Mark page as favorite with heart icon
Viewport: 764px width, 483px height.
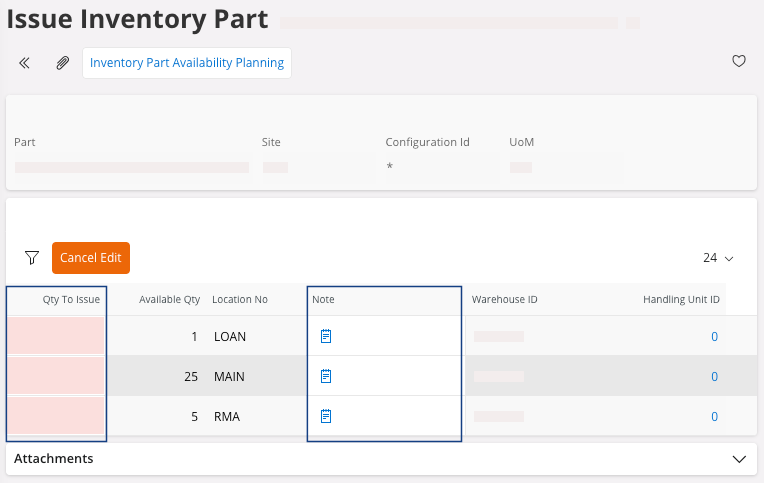(x=739, y=62)
